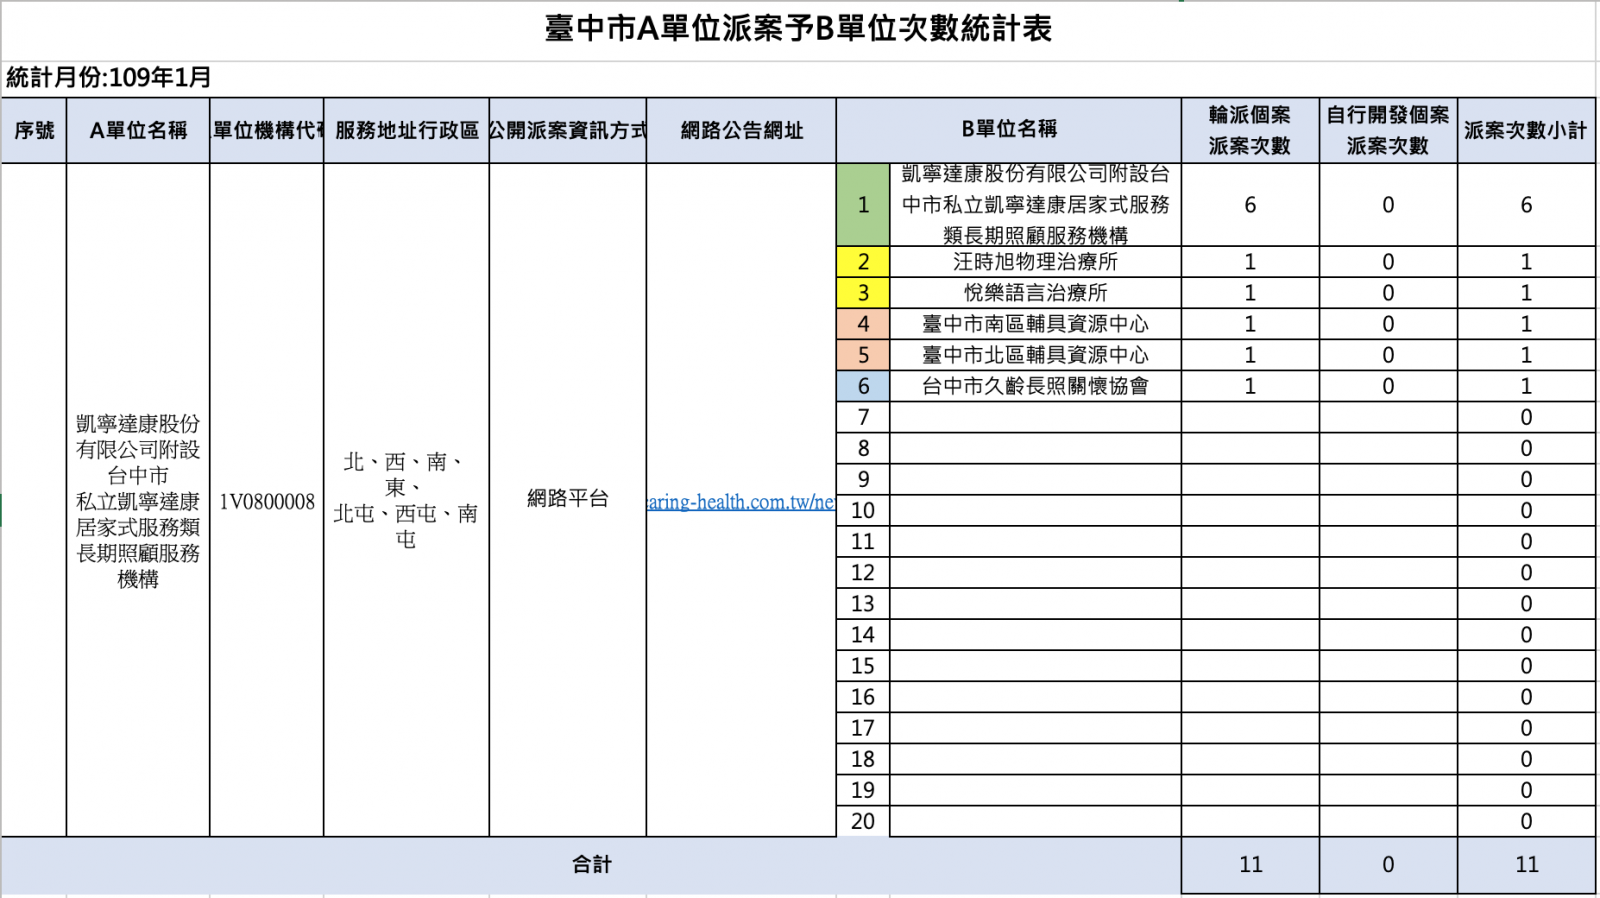Click the 公開派案資訊方式 header cell
The width and height of the screenshot is (1600, 898).
567,130
